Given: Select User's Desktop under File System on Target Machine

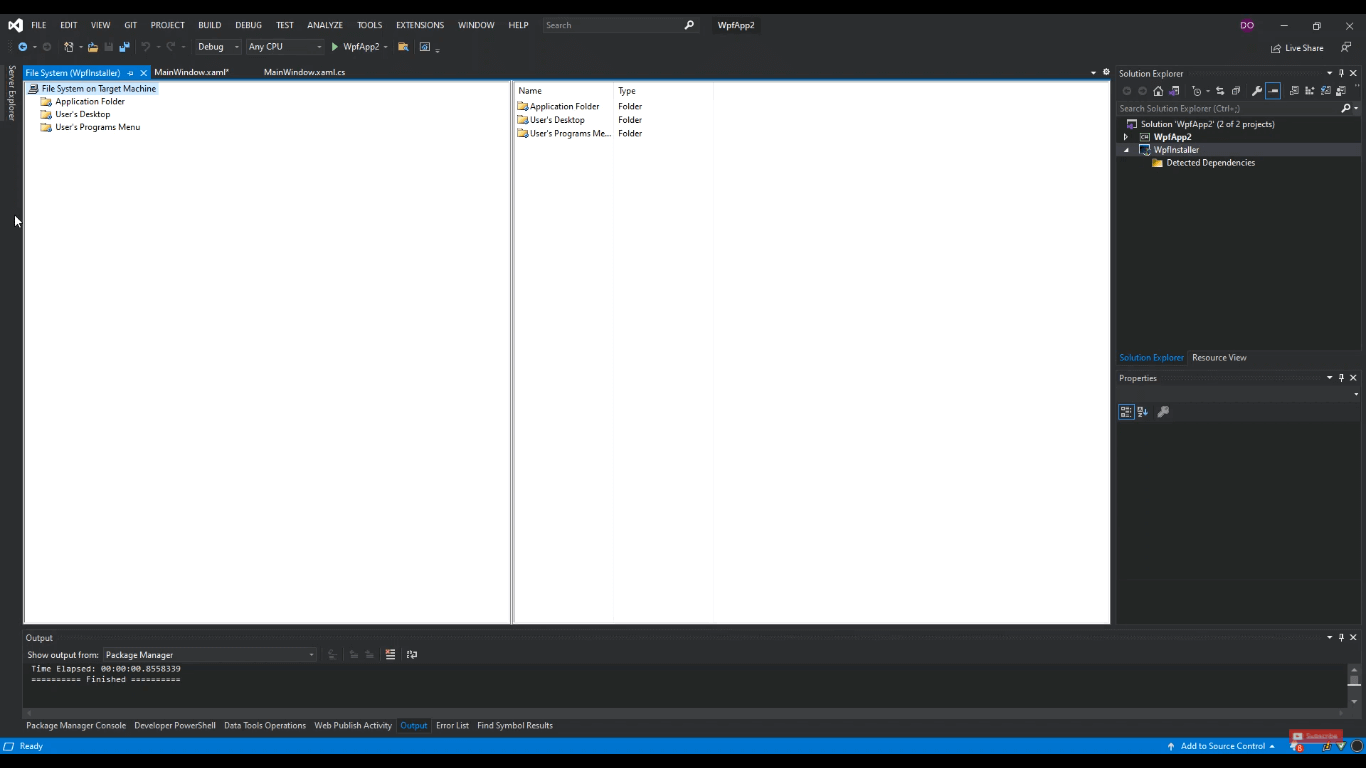Looking at the screenshot, I should point(83,114).
